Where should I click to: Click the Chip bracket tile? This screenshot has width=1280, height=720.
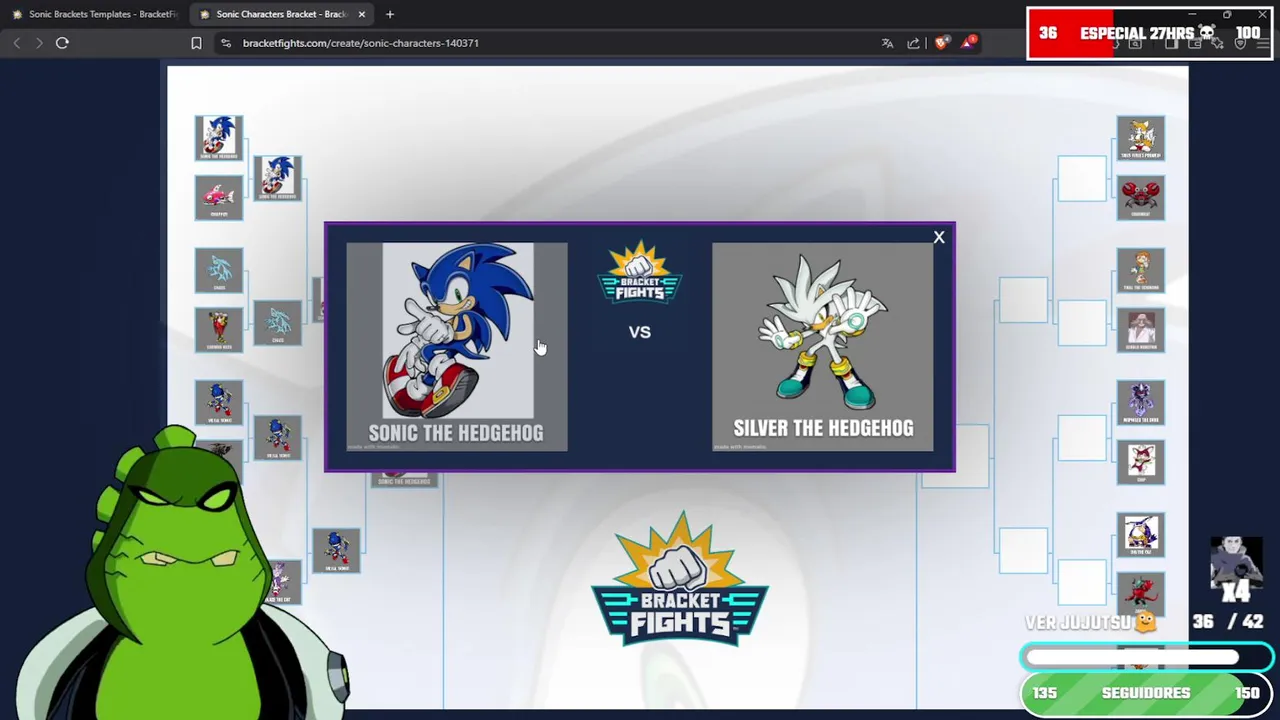click(1141, 462)
